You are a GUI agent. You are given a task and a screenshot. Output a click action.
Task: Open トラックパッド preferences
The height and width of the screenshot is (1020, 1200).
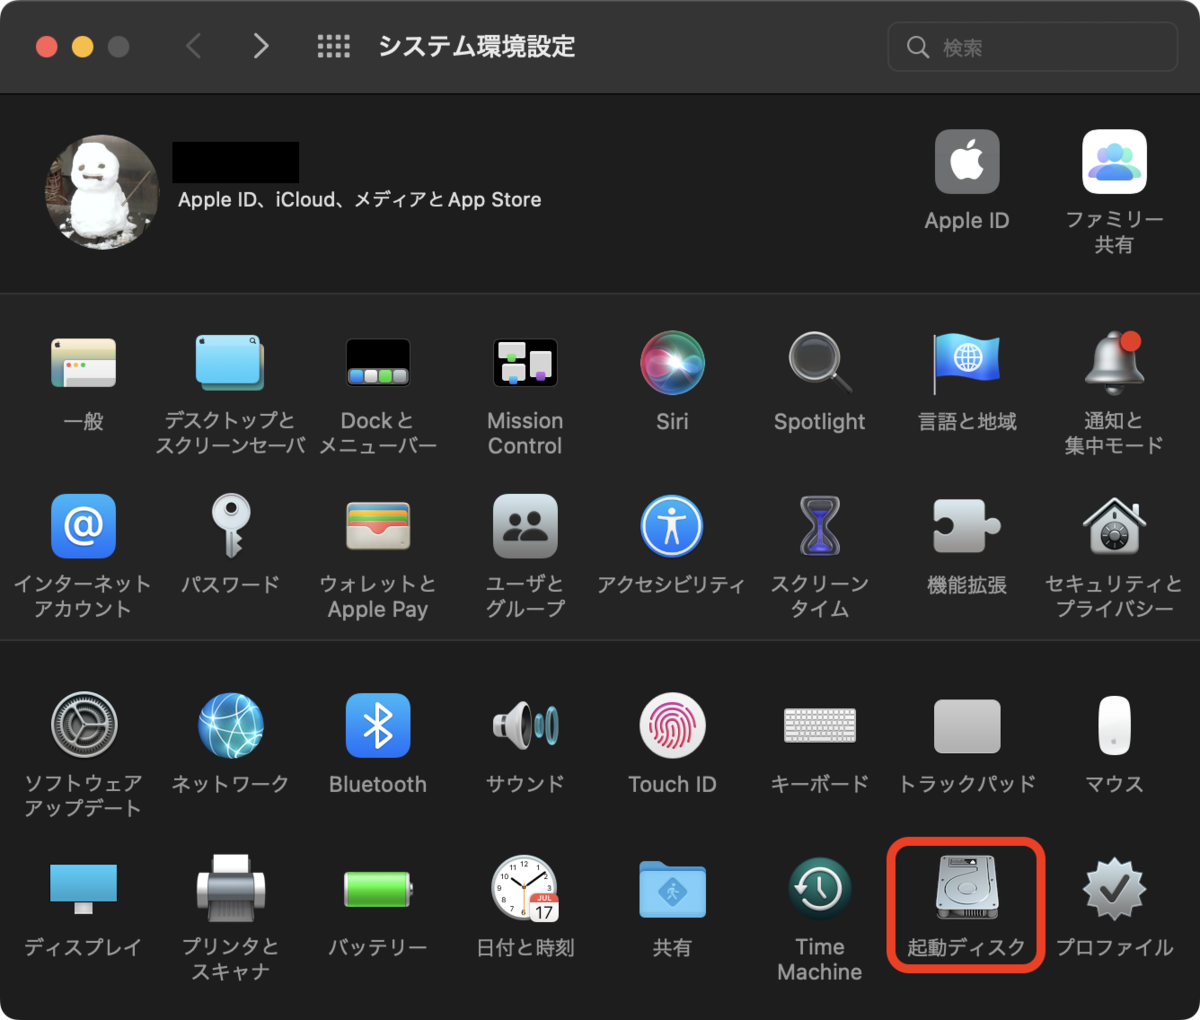967,725
